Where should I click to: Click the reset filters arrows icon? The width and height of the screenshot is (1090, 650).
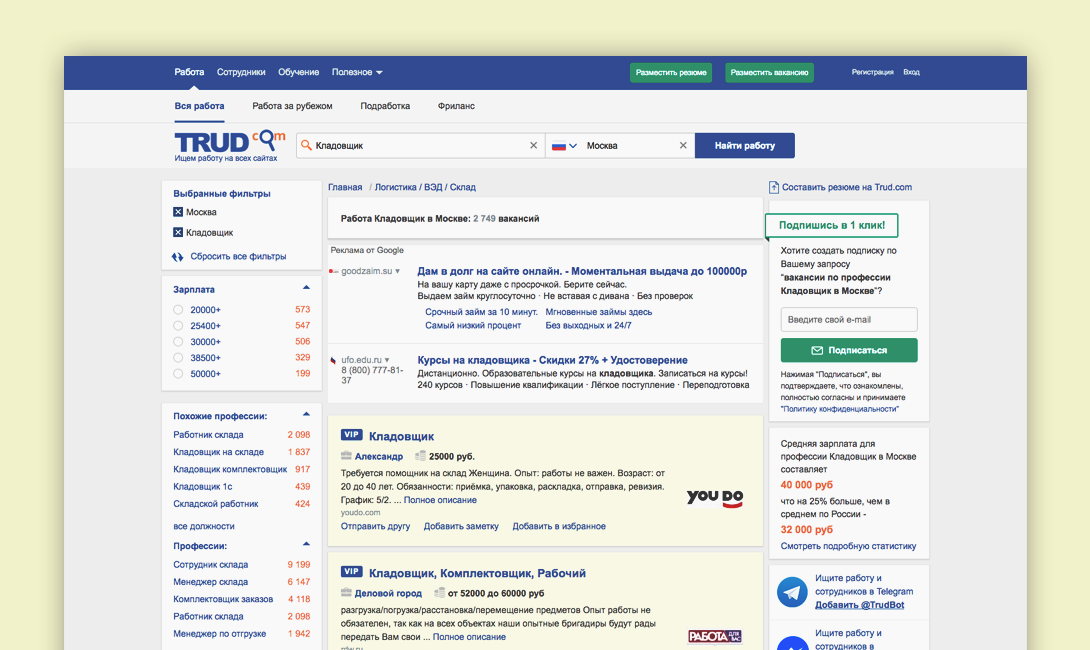[178, 257]
